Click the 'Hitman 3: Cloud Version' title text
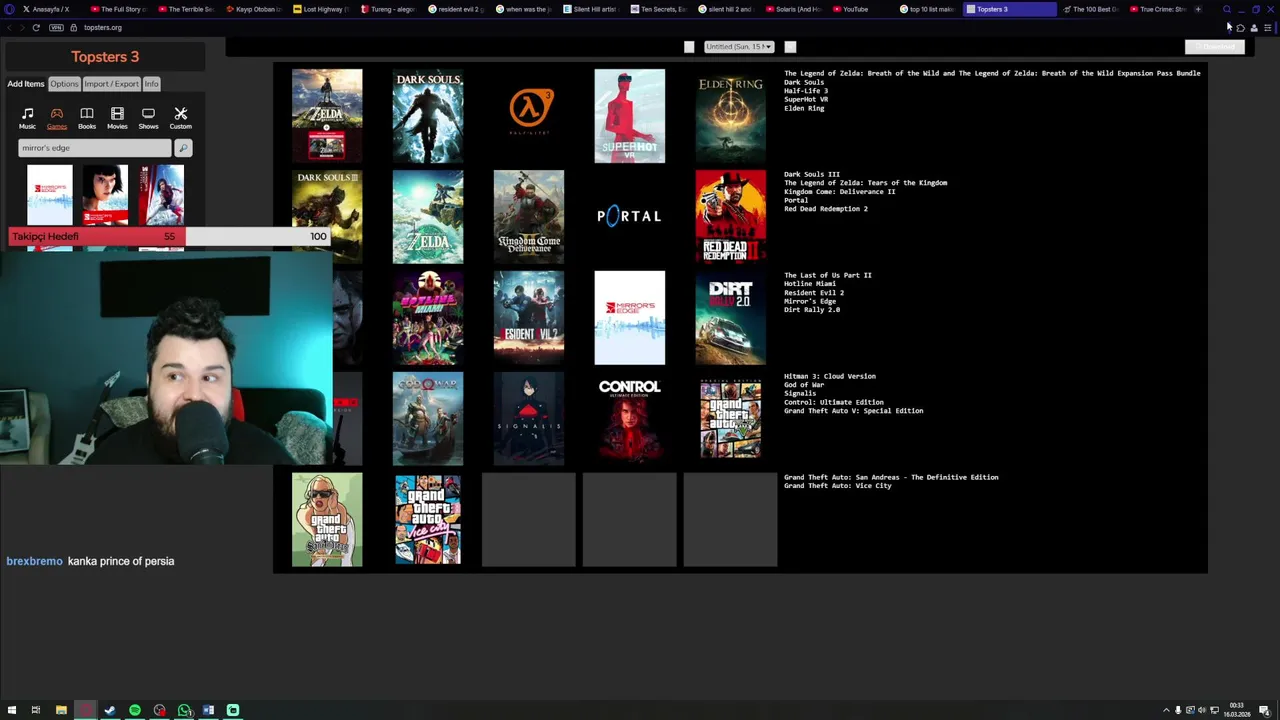 point(830,376)
